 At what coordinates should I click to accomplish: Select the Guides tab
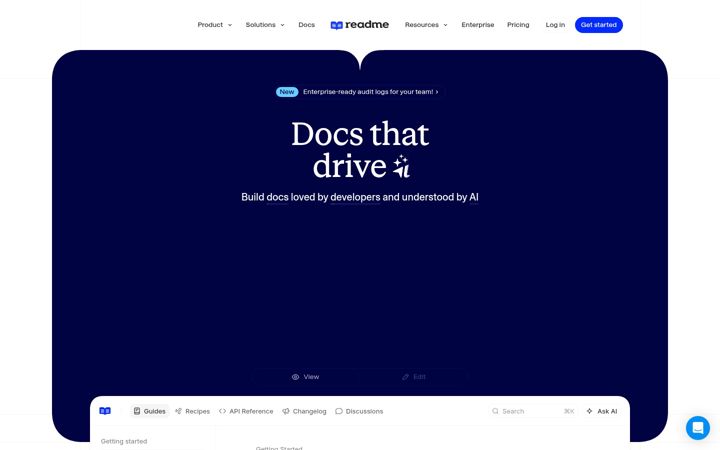(x=150, y=411)
